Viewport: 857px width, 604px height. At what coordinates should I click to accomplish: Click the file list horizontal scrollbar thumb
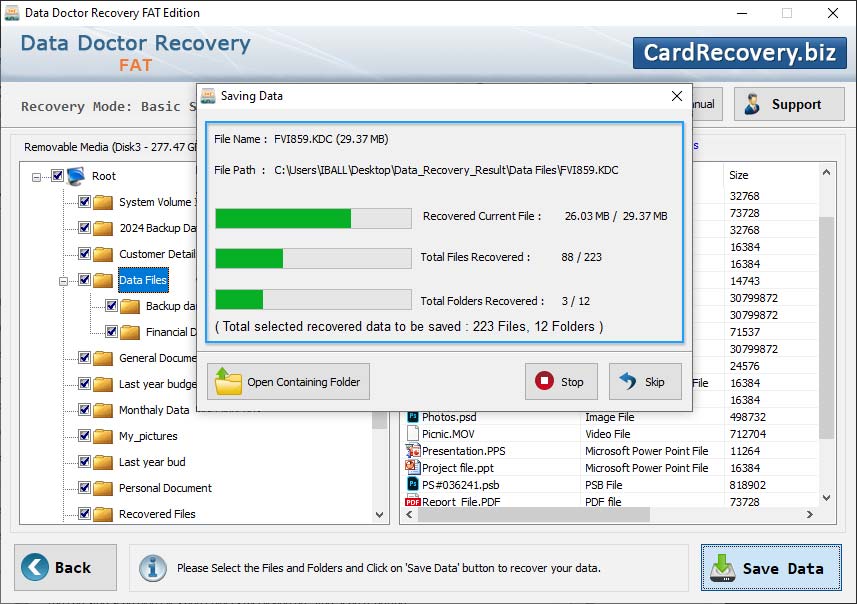pyautogui.click(x=534, y=514)
